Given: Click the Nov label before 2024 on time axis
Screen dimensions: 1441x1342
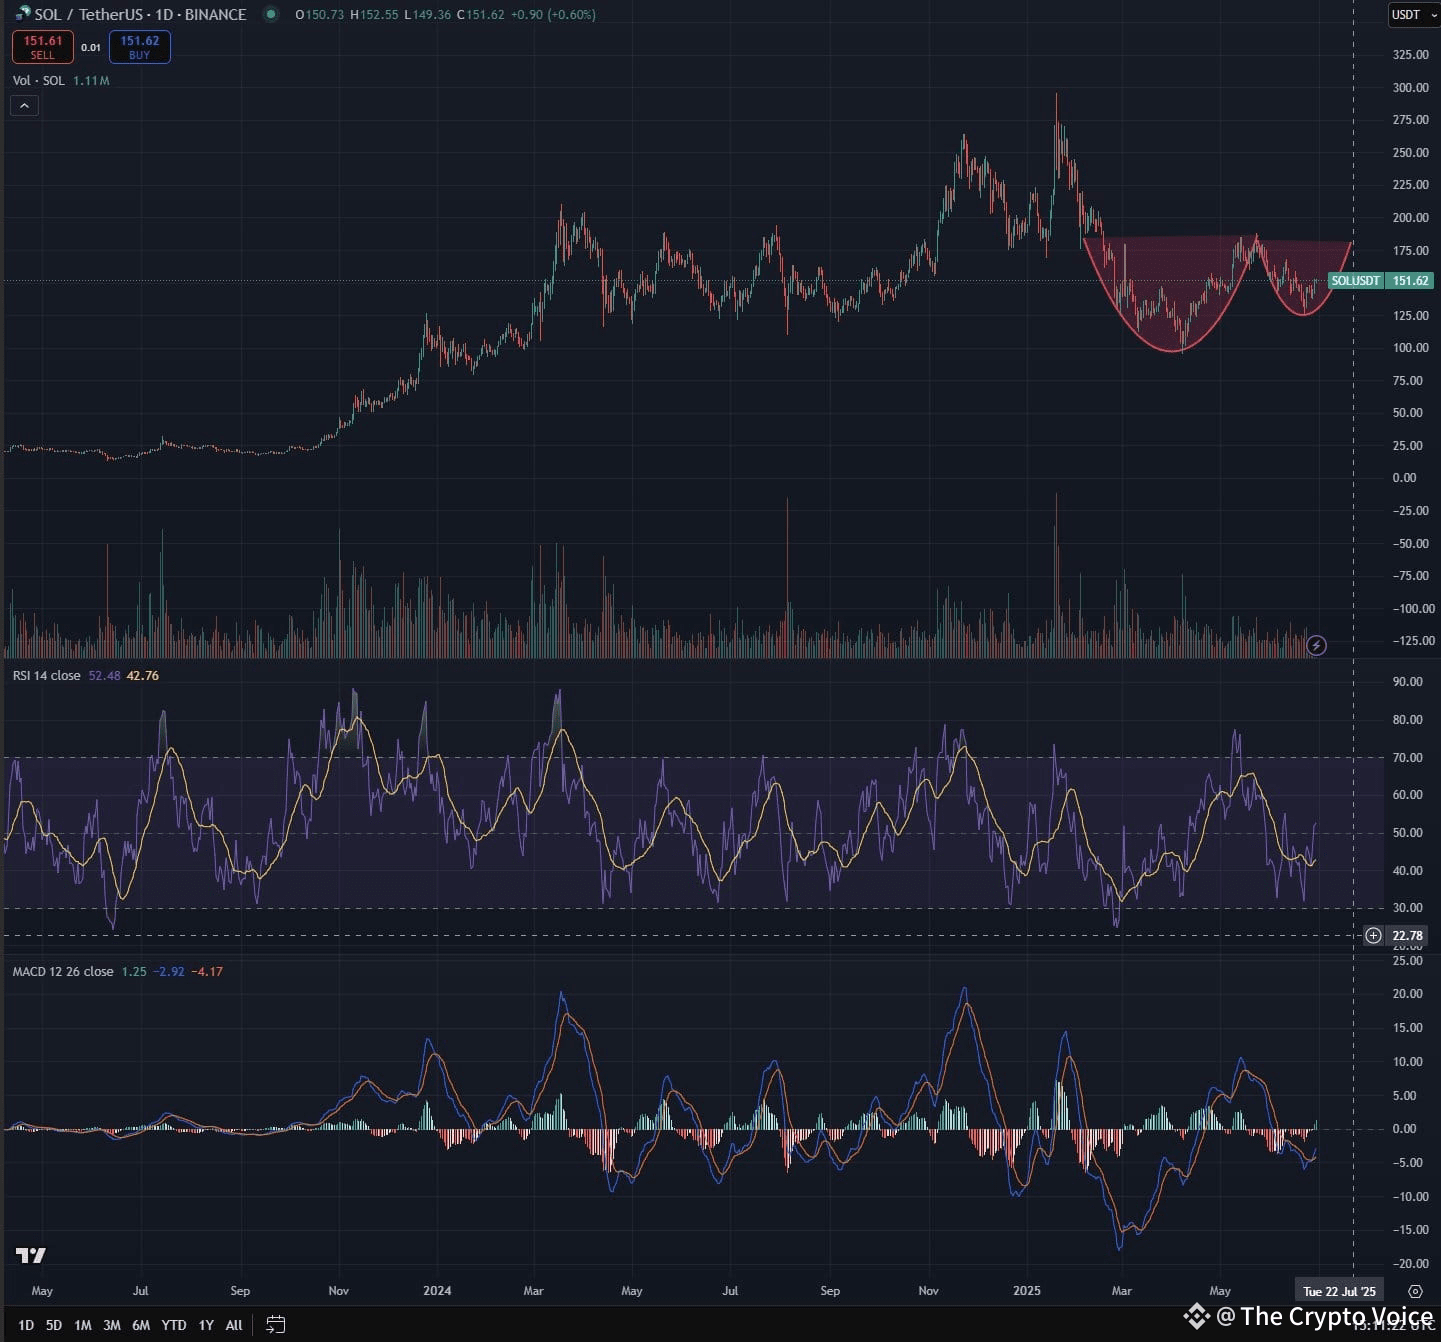Looking at the screenshot, I should click(339, 1291).
